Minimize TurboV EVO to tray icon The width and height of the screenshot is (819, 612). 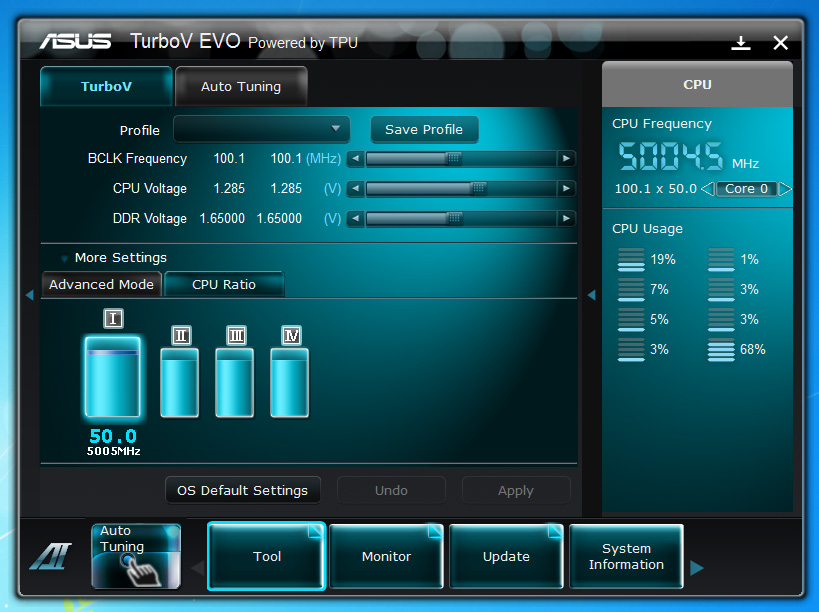coord(741,43)
